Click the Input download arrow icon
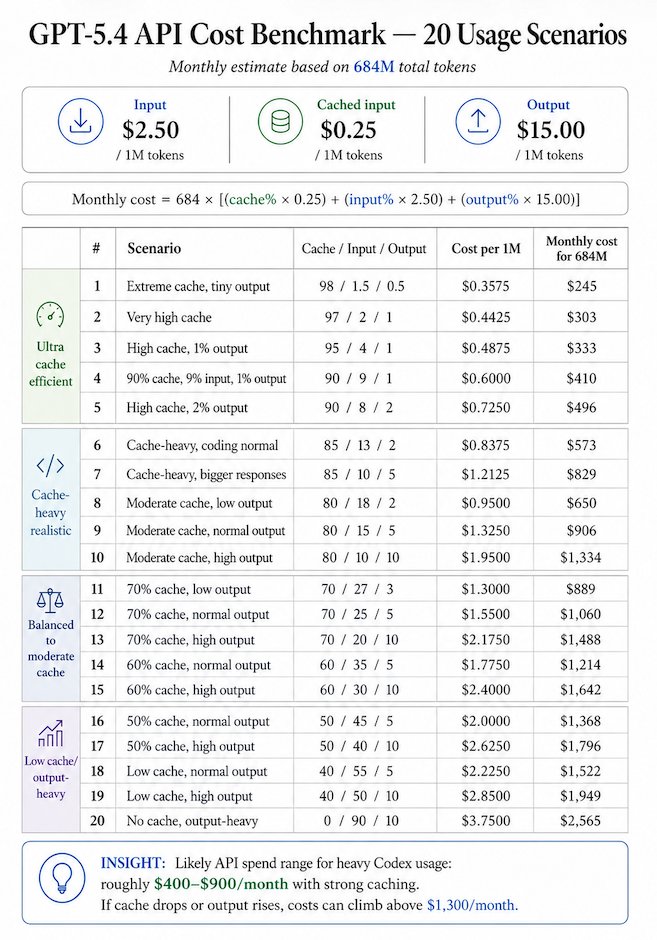This screenshot has height=940, width=657. point(80,121)
